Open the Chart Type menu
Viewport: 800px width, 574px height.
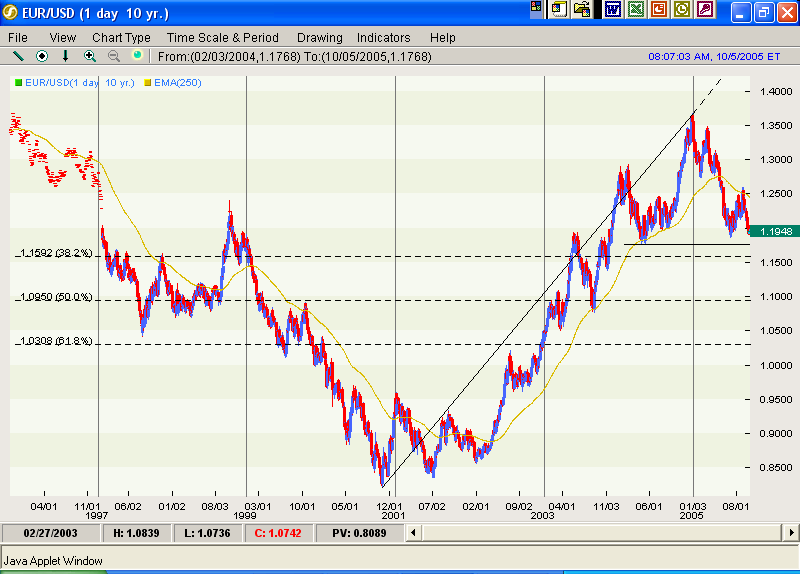121,37
